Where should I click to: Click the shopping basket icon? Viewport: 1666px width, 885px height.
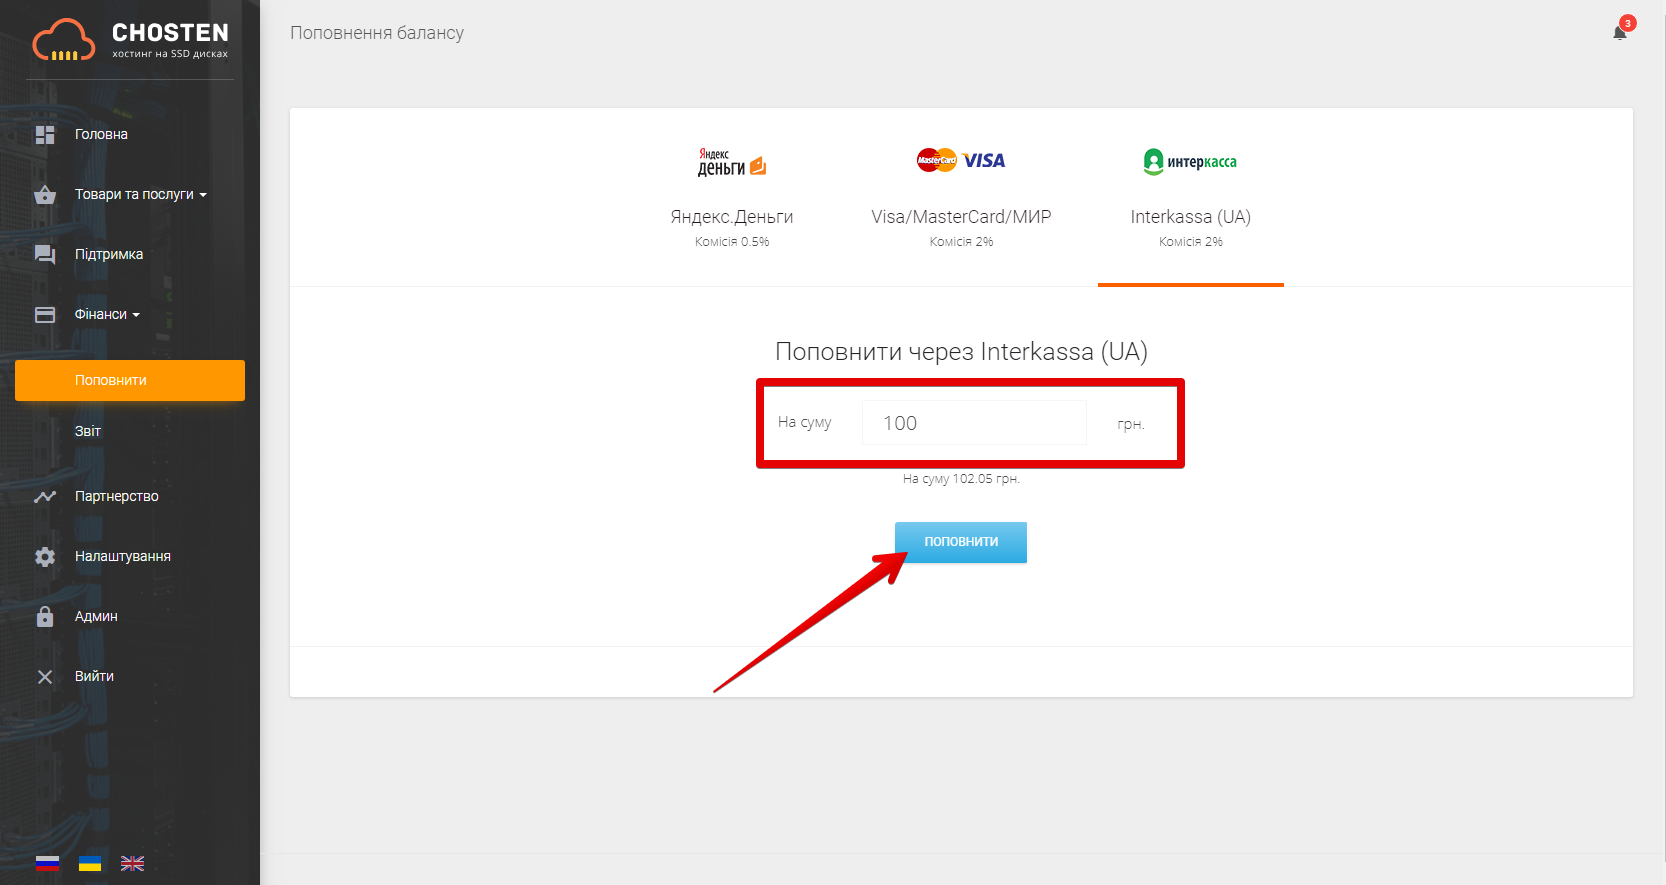tap(45, 194)
